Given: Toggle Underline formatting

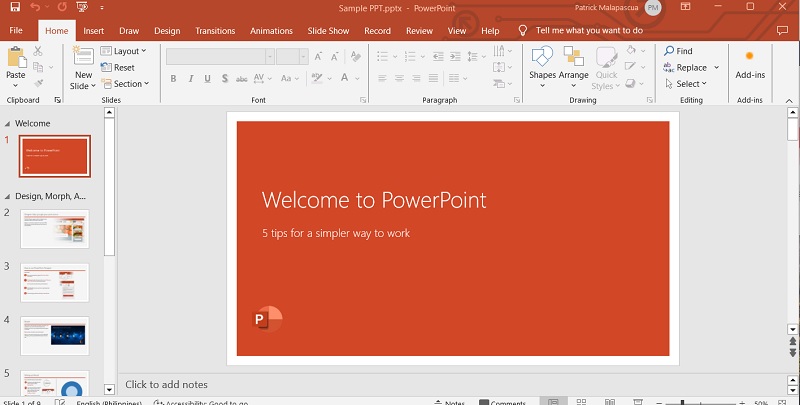Looking at the screenshot, I should 207,79.
